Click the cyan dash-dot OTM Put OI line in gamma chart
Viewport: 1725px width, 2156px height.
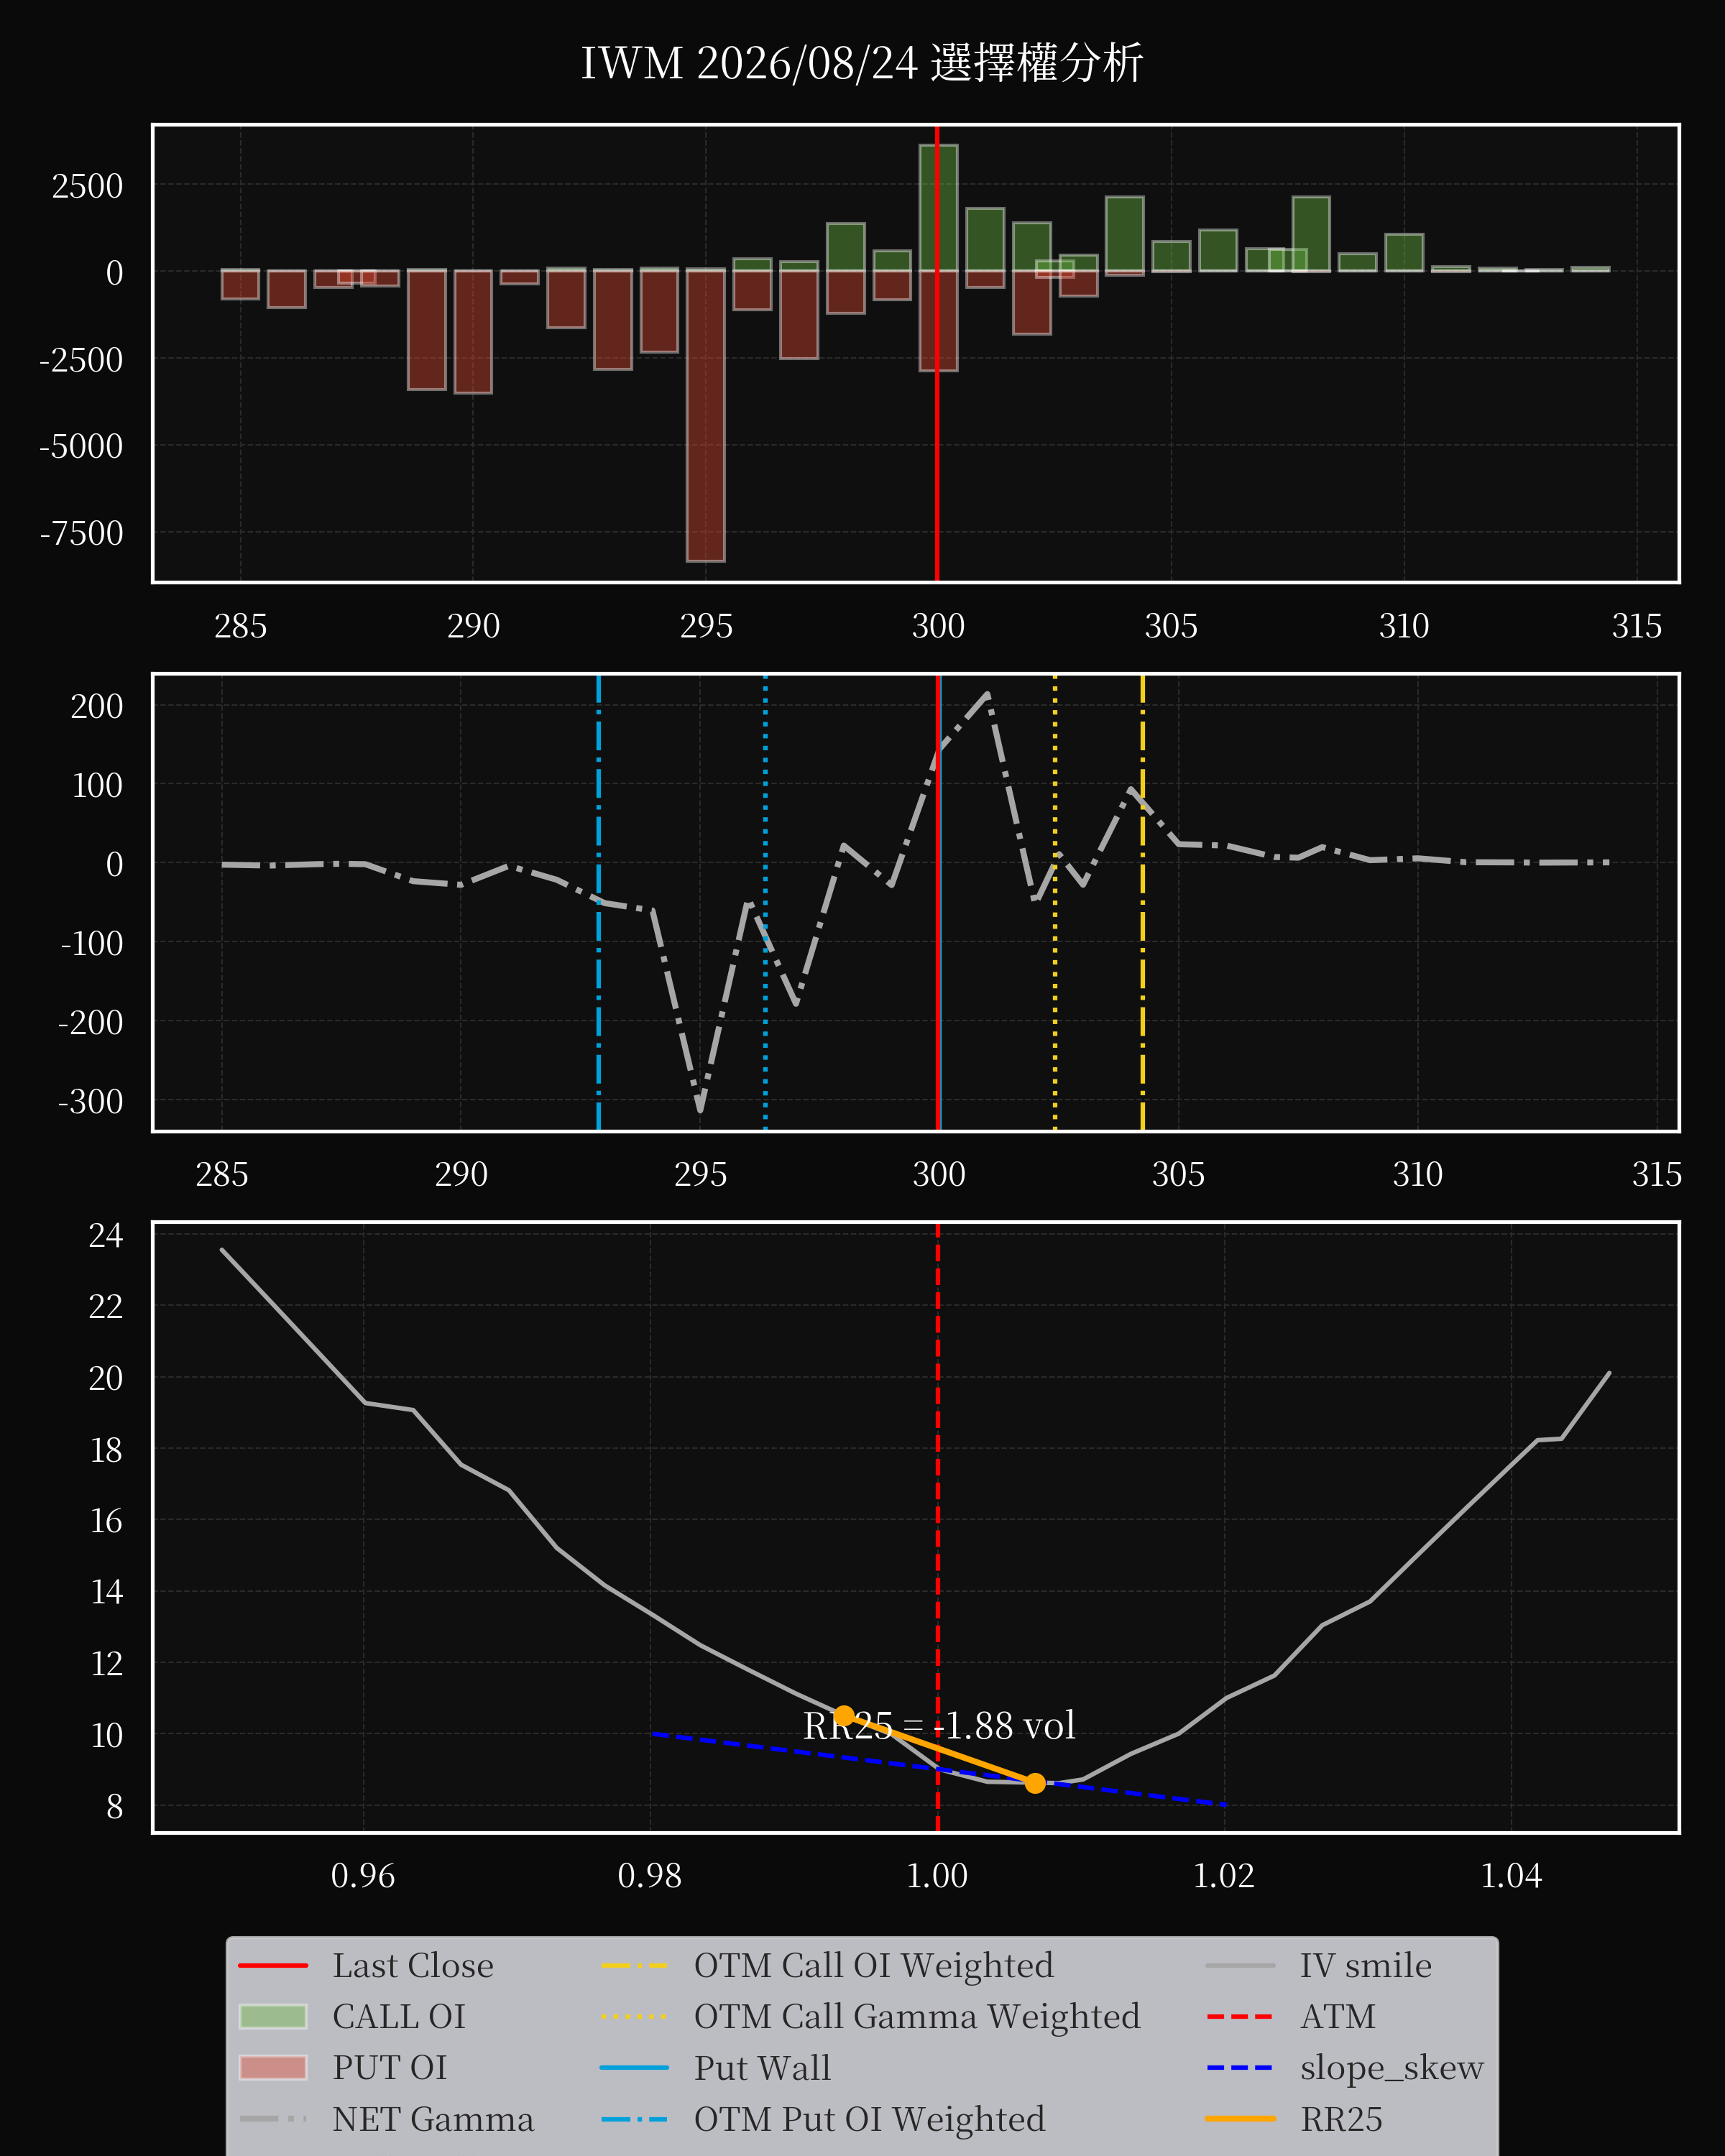click(598, 903)
